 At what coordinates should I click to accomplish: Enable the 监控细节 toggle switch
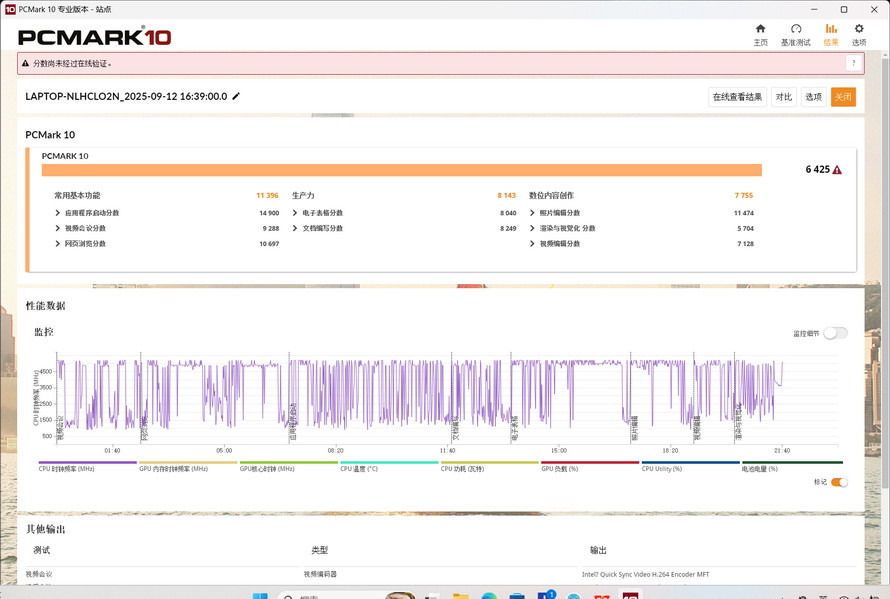pyautogui.click(x=835, y=333)
